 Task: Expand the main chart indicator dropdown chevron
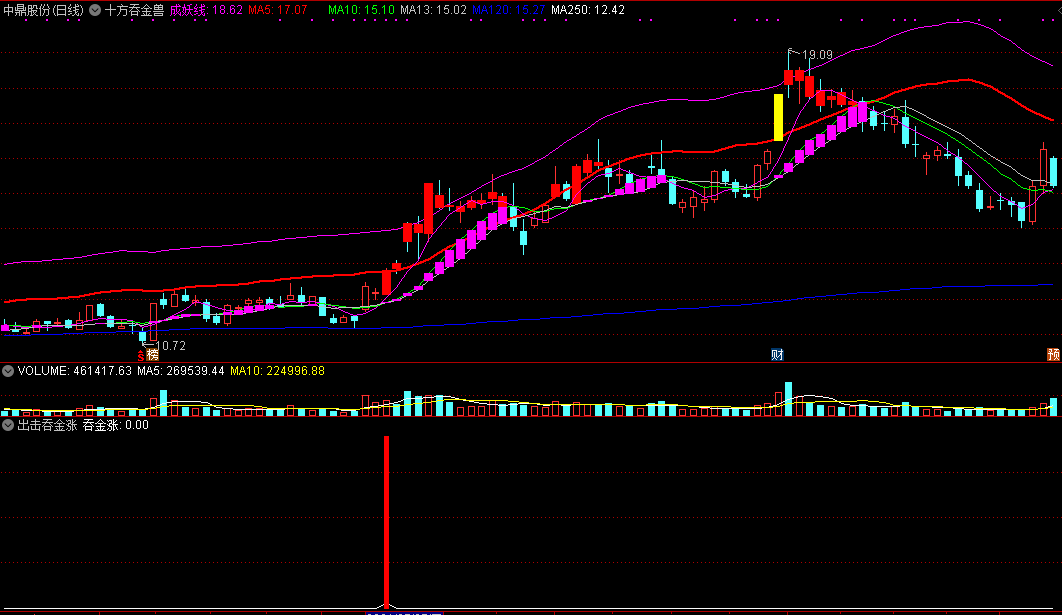pyautogui.click(x=95, y=10)
